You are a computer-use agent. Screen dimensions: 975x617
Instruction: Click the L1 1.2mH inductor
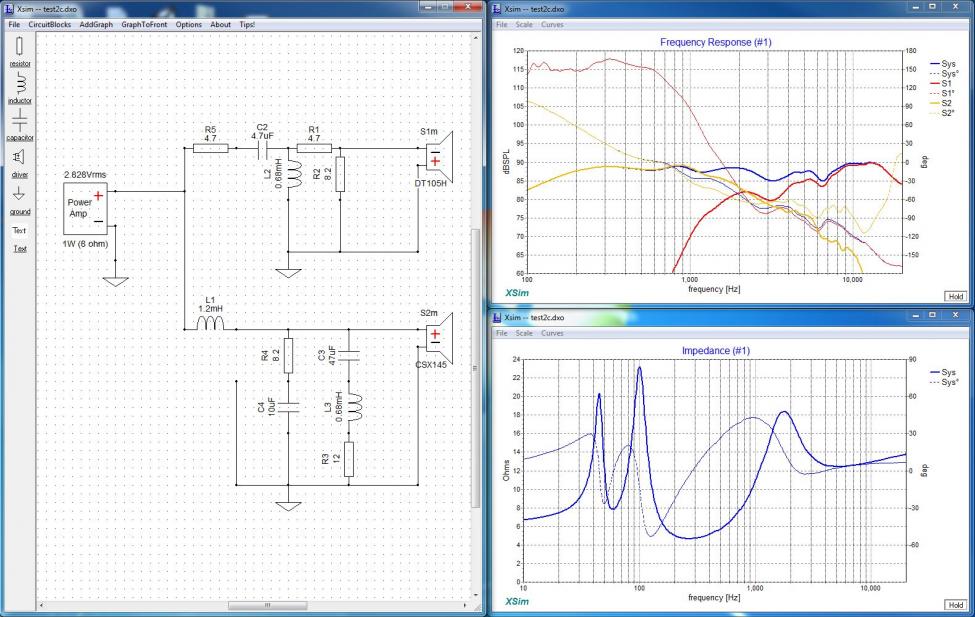[x=209, y=319]
